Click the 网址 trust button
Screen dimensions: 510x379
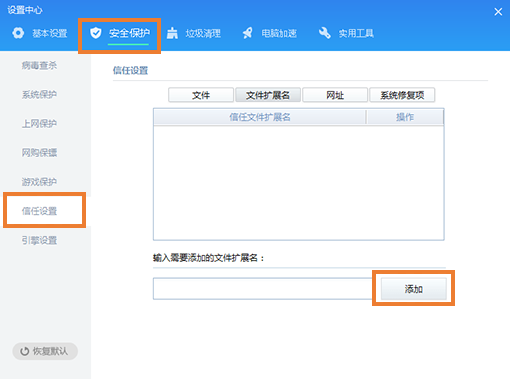tap(335, 95)
